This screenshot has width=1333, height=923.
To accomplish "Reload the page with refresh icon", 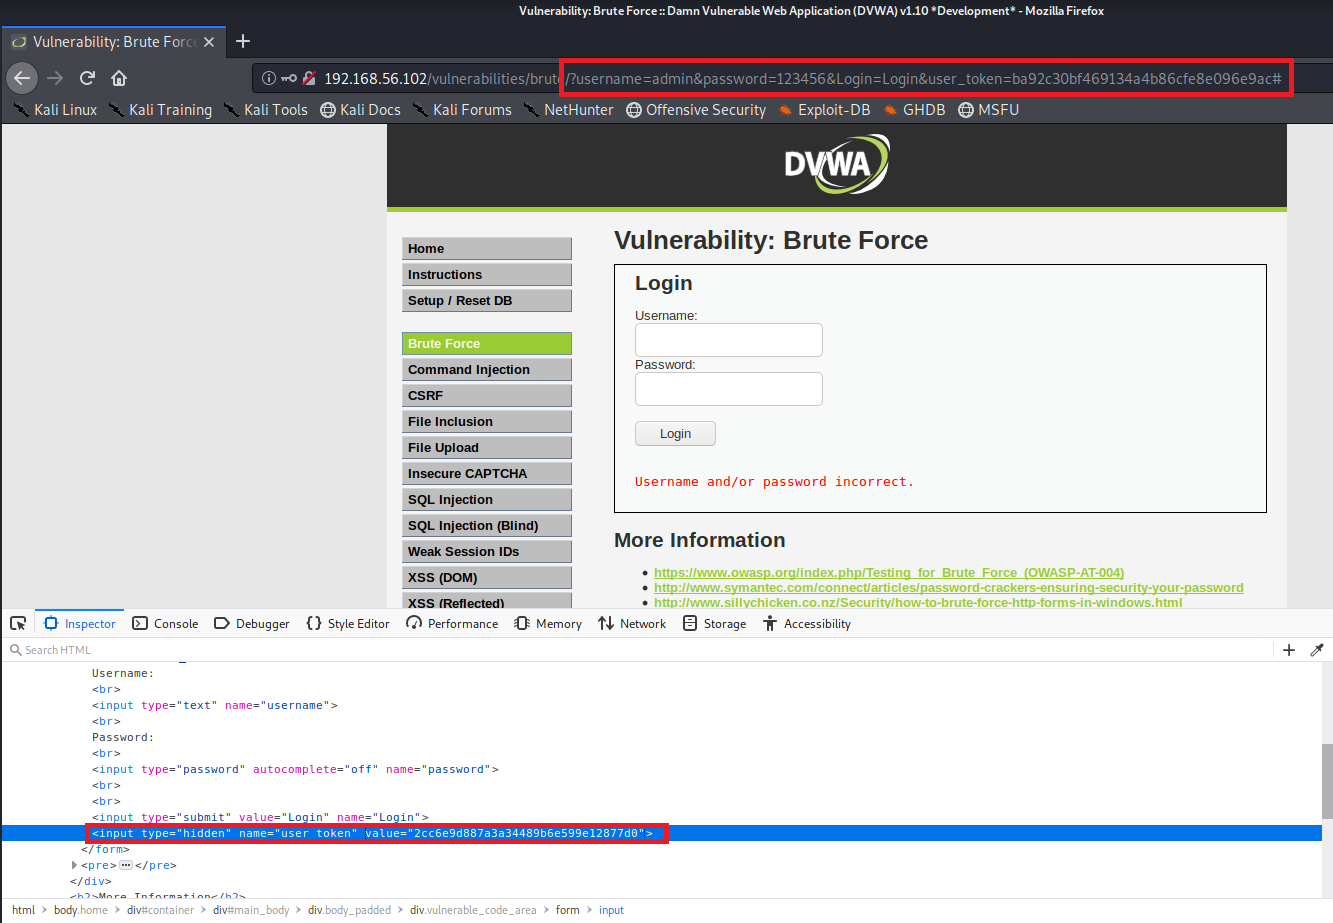I will tap(87, 78).
